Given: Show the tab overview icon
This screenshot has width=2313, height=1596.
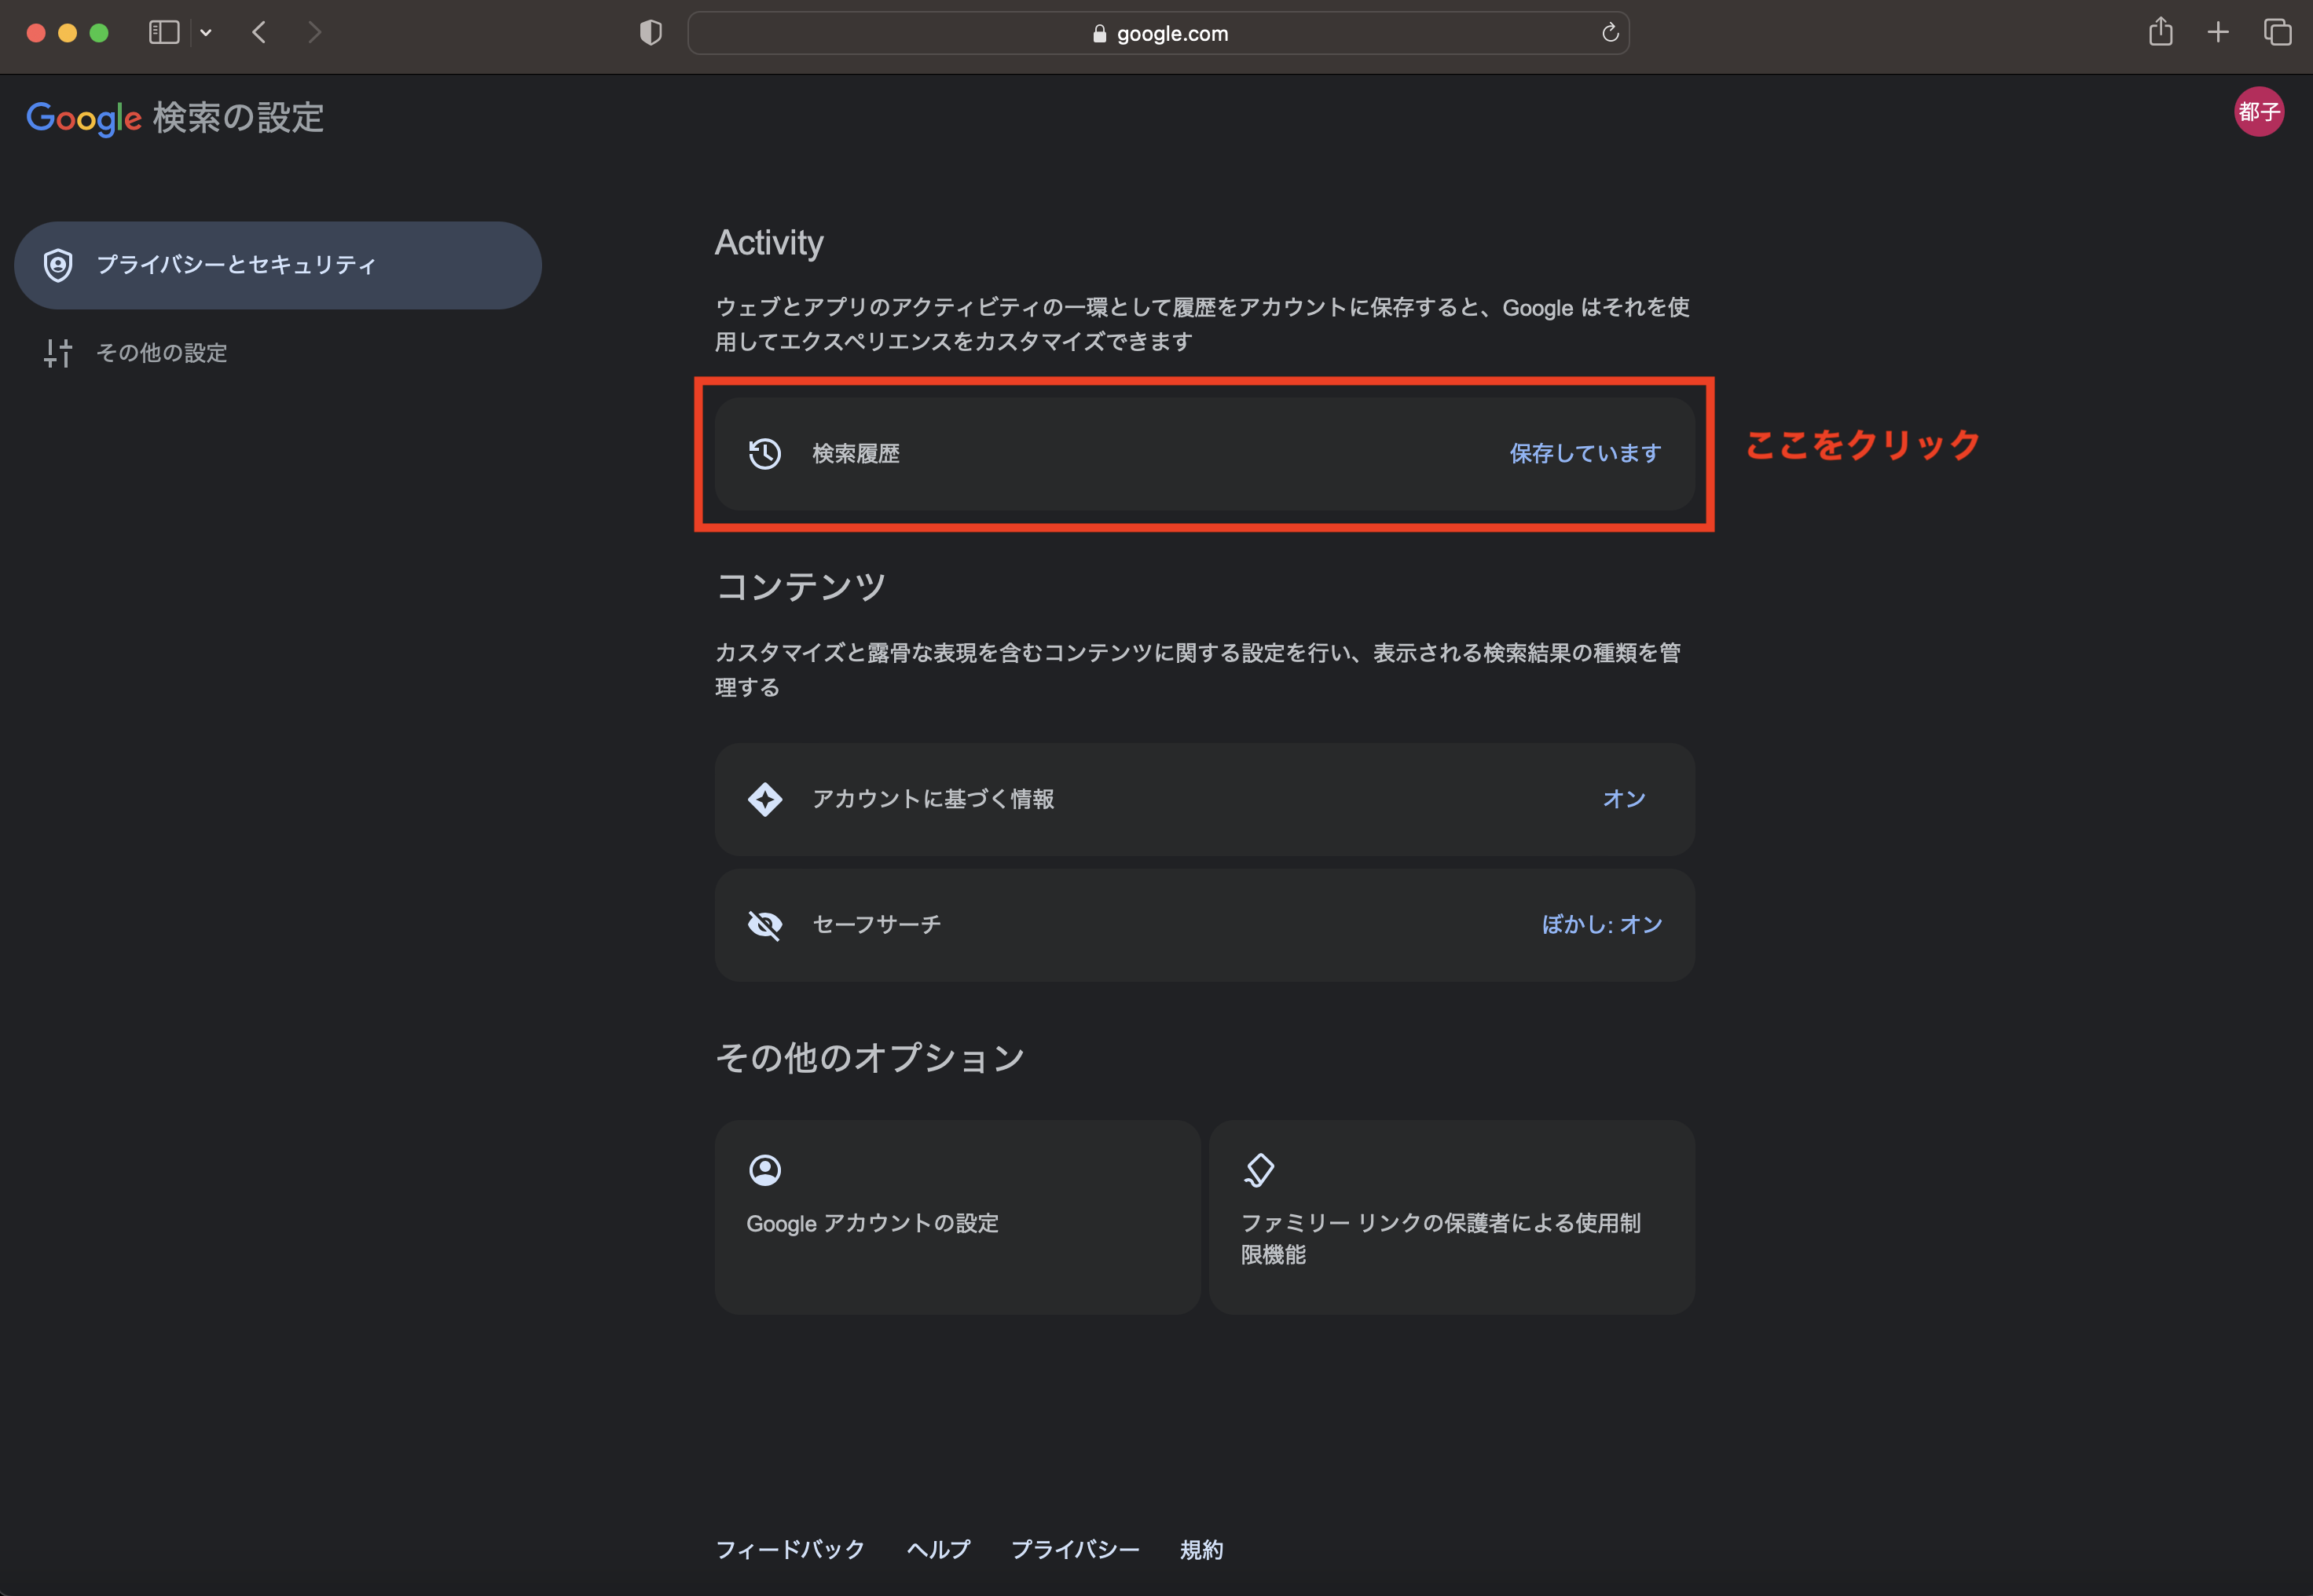Looking at the screenshot, I should click(x=2277, y=33).
